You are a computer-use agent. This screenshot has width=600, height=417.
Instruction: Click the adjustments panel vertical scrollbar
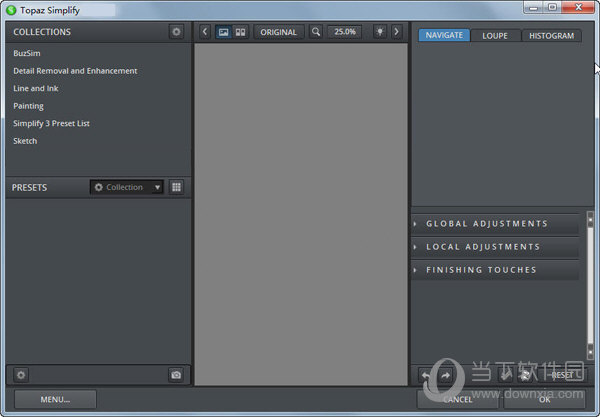[x=590, y=285]
